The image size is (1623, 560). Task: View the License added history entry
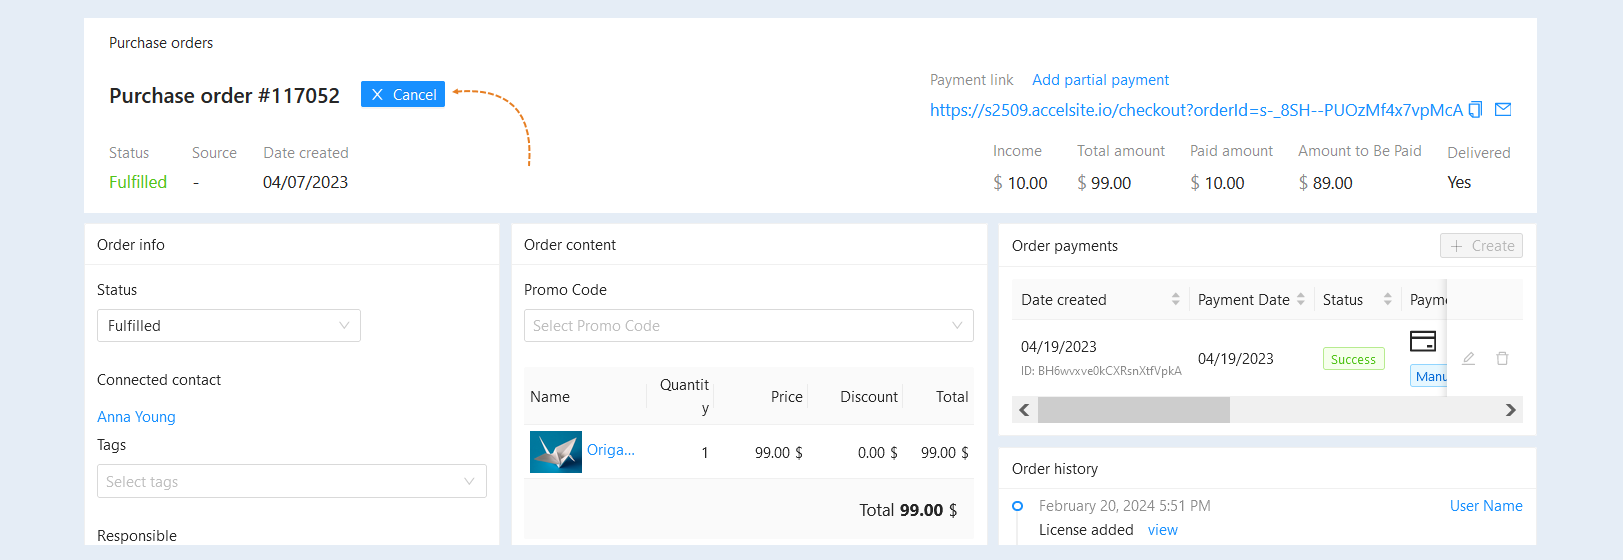(x=1163, y=530)
